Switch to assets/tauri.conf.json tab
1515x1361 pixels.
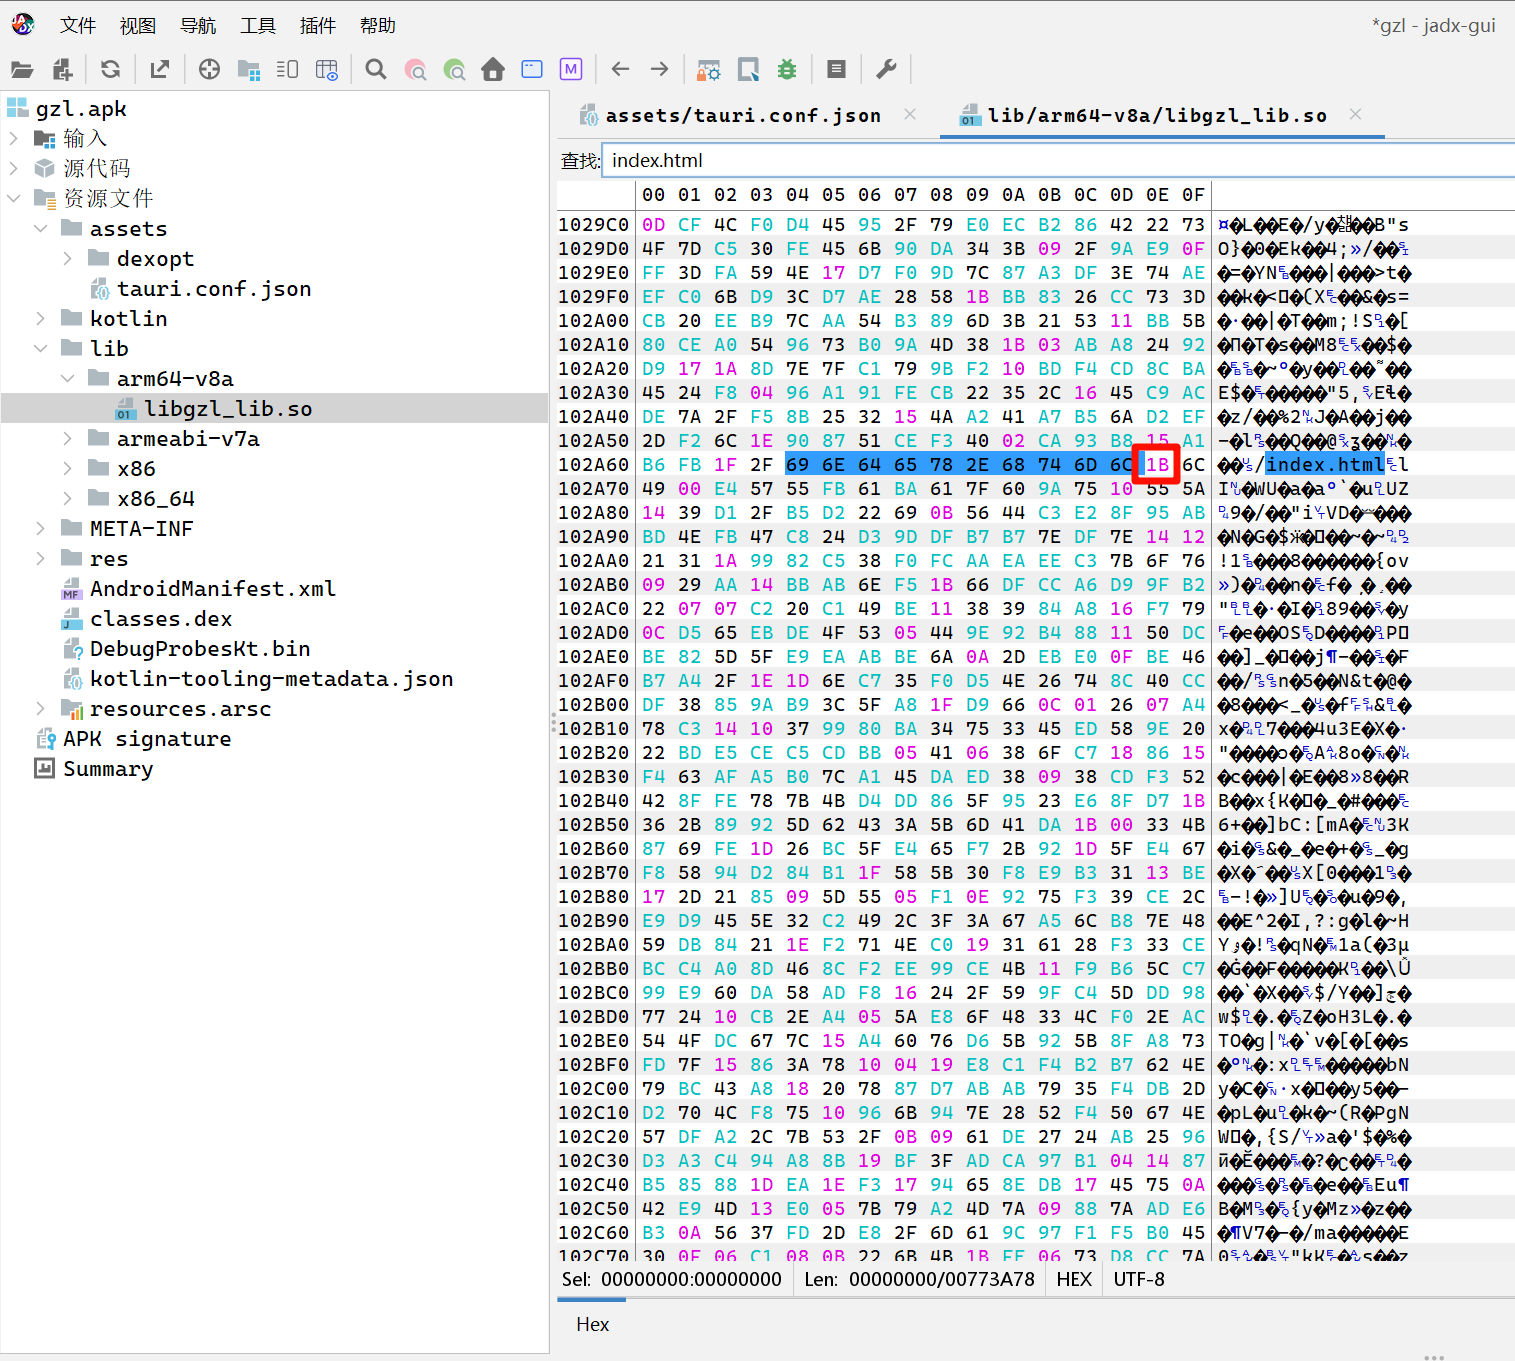click(742, 116)
